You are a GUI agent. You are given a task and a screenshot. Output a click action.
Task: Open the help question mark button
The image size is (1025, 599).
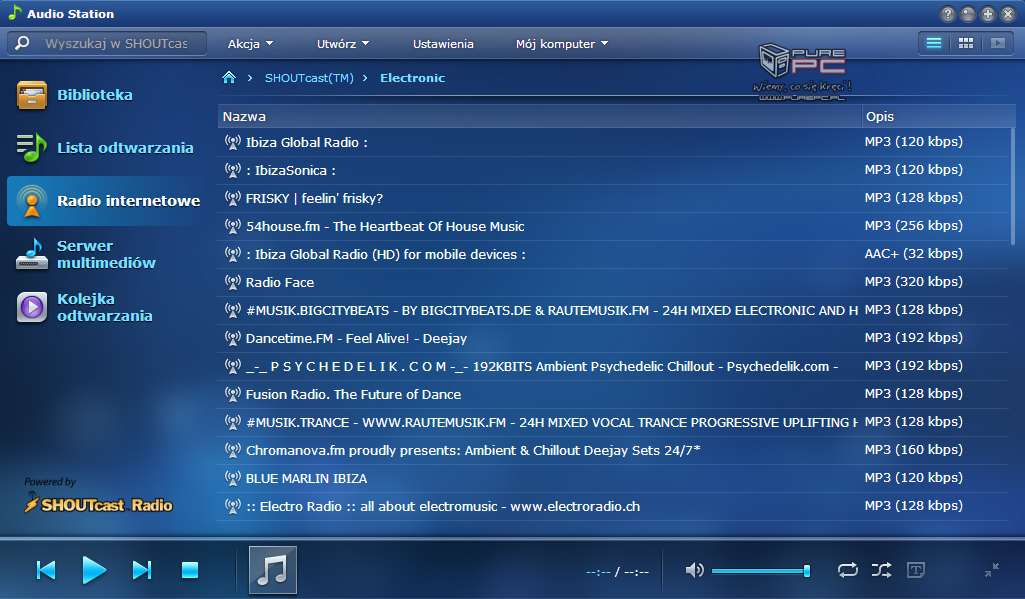947,14
